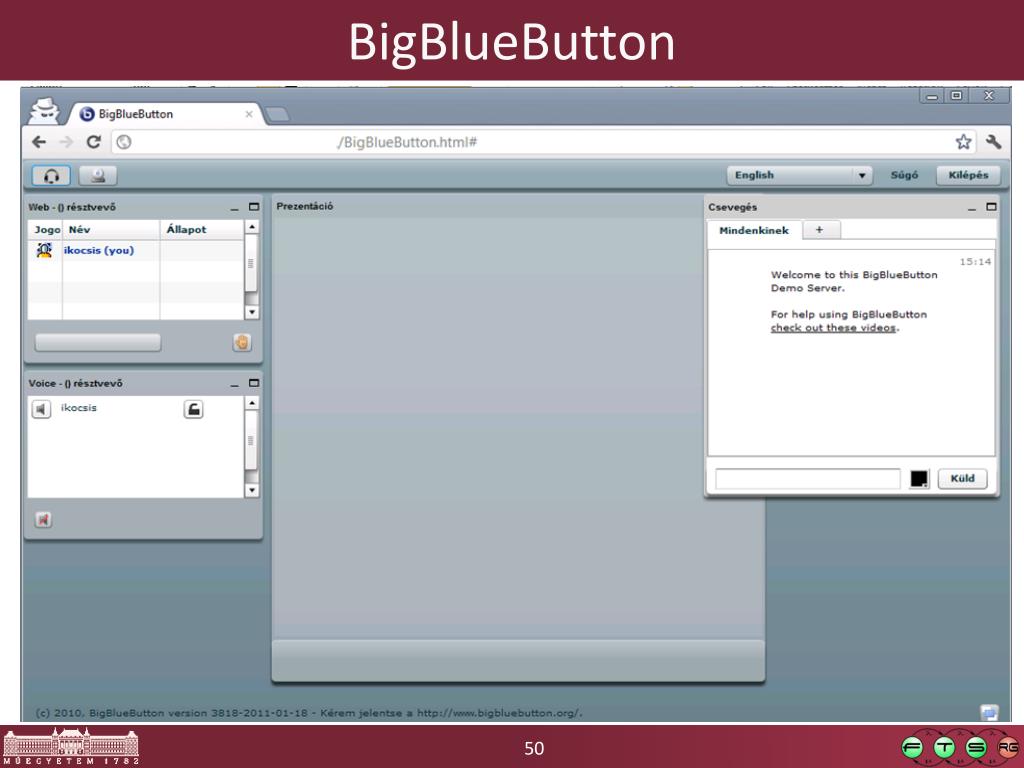
Task: Click the incognito icon in browser
Action: click(44, 110)
